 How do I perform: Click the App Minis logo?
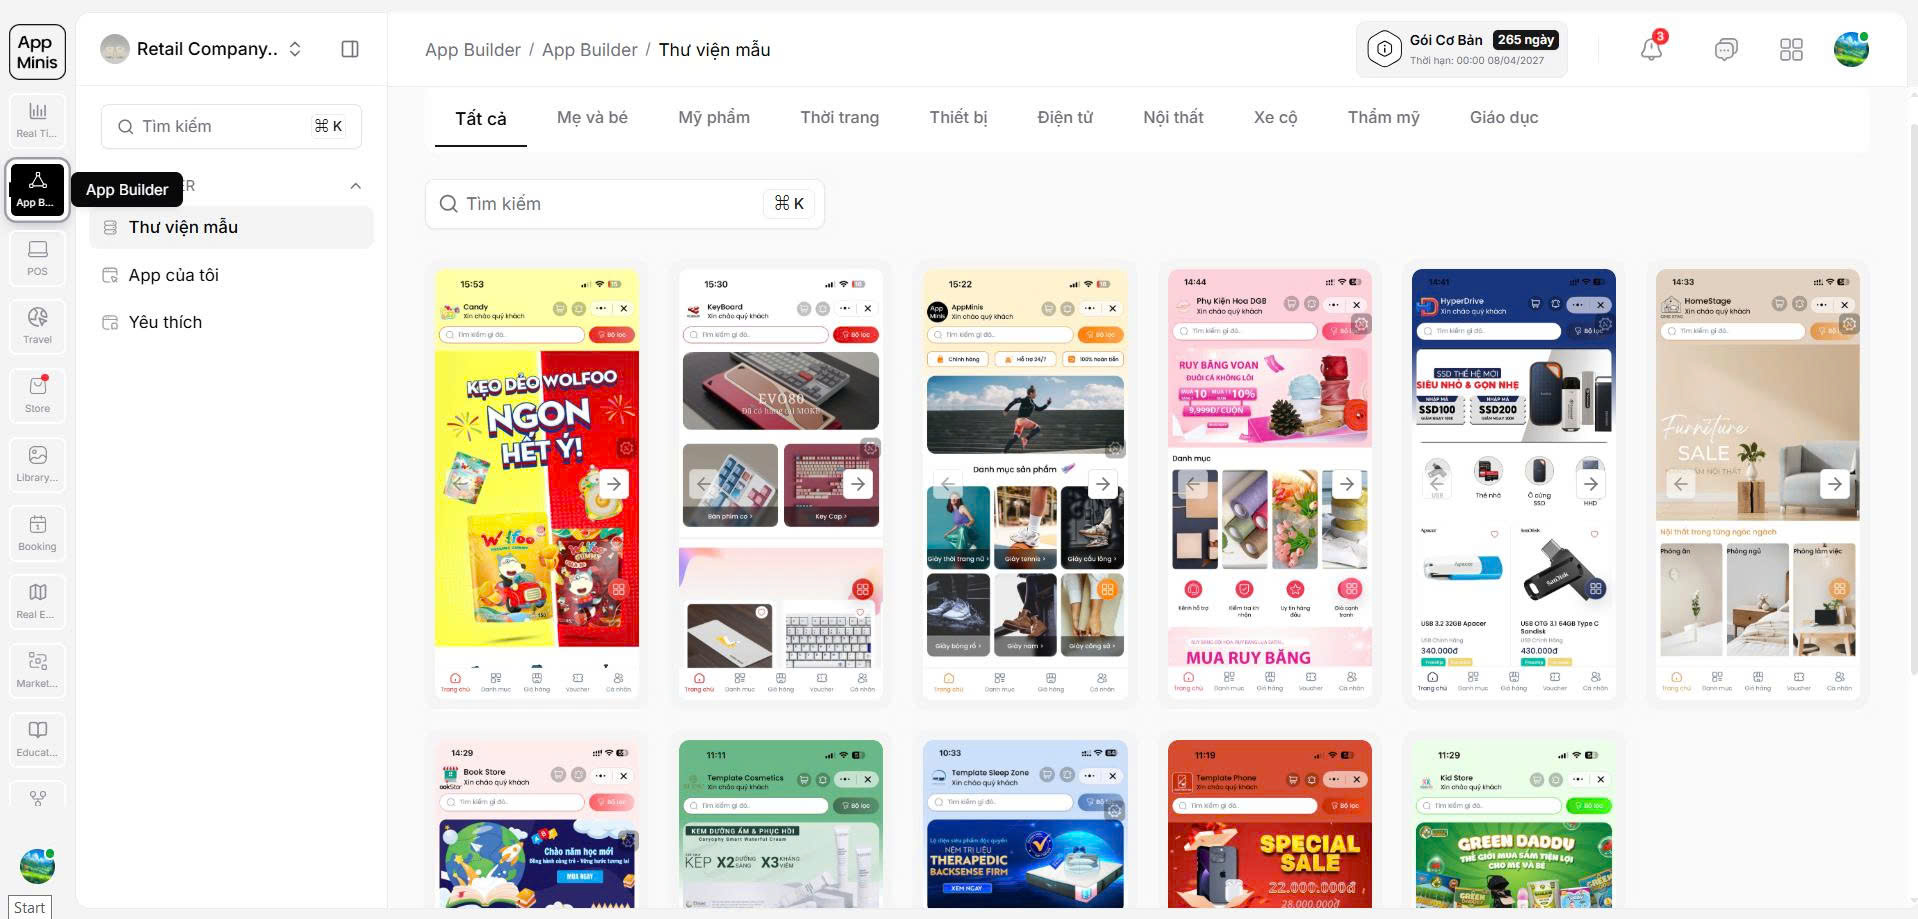(37, 52)
